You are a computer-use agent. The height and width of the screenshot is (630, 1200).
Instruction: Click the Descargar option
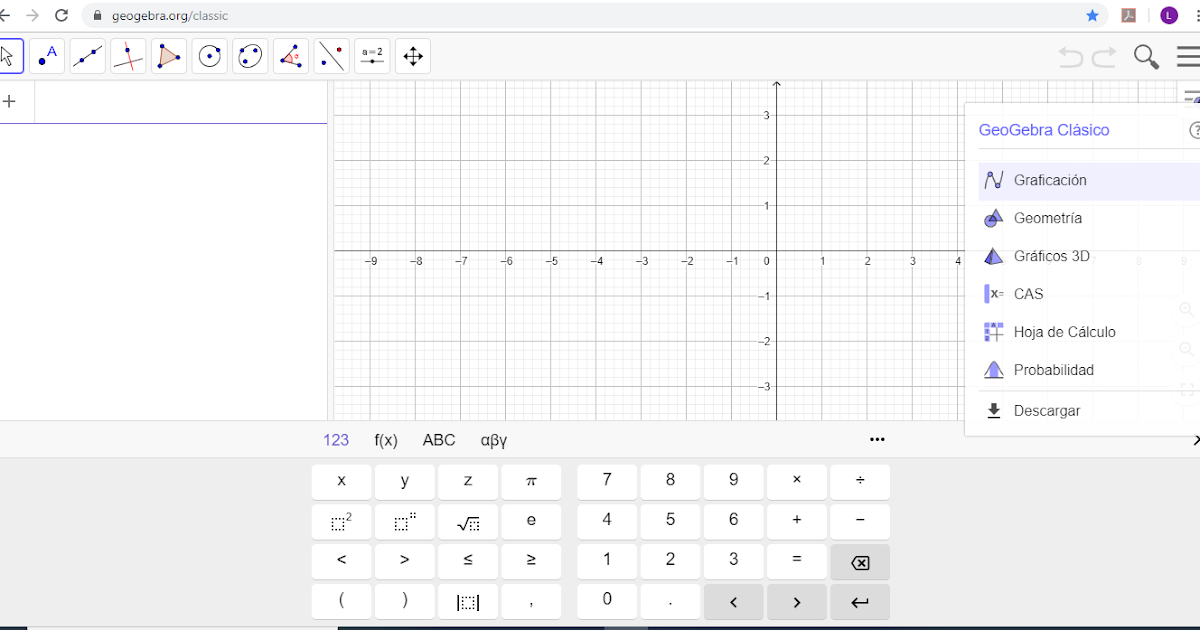click(x=1047, y=410)
